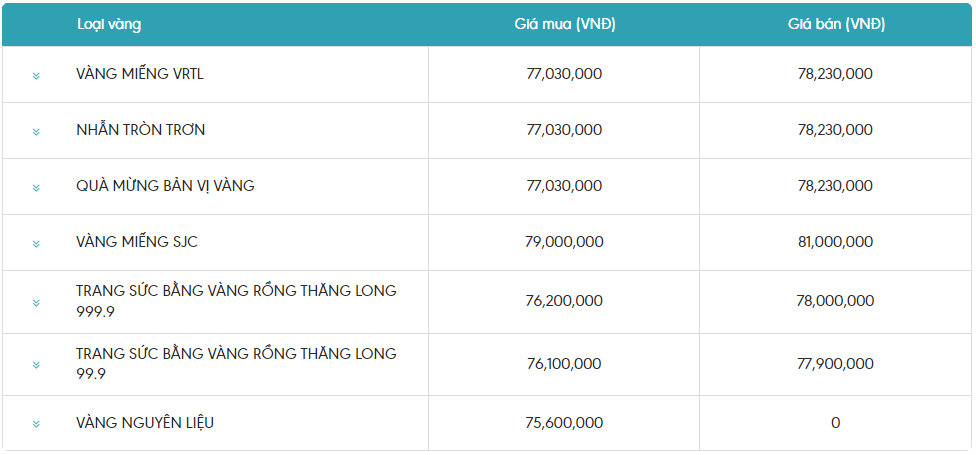Select the VÀNG MIẾNG SJC label
Screen dimensions: 976x455
pyautogui.click(x=143, y=242)
